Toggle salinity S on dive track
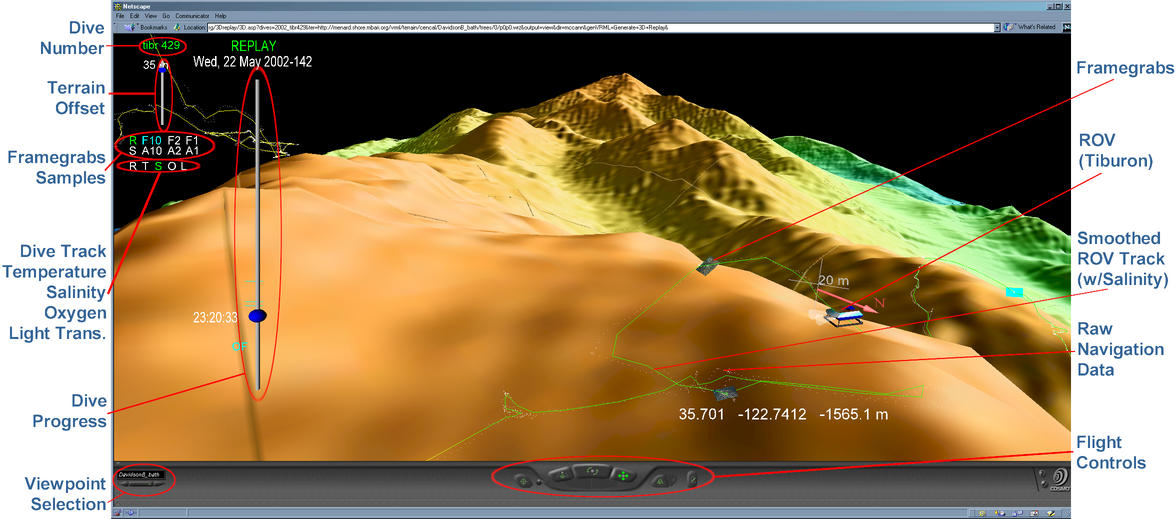Viewport: 1175px width, 519px height. [x=158, y=166]
